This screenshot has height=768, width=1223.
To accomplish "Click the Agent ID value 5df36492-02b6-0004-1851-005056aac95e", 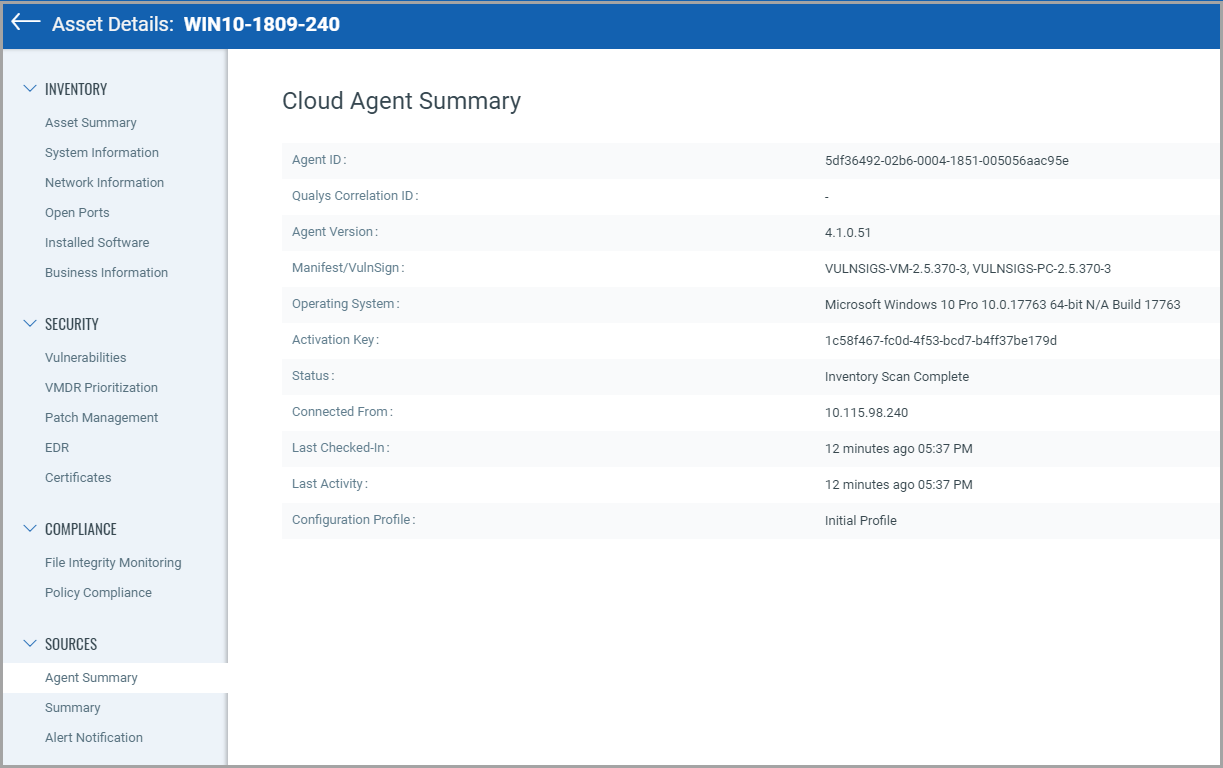I will click(947, 161).
